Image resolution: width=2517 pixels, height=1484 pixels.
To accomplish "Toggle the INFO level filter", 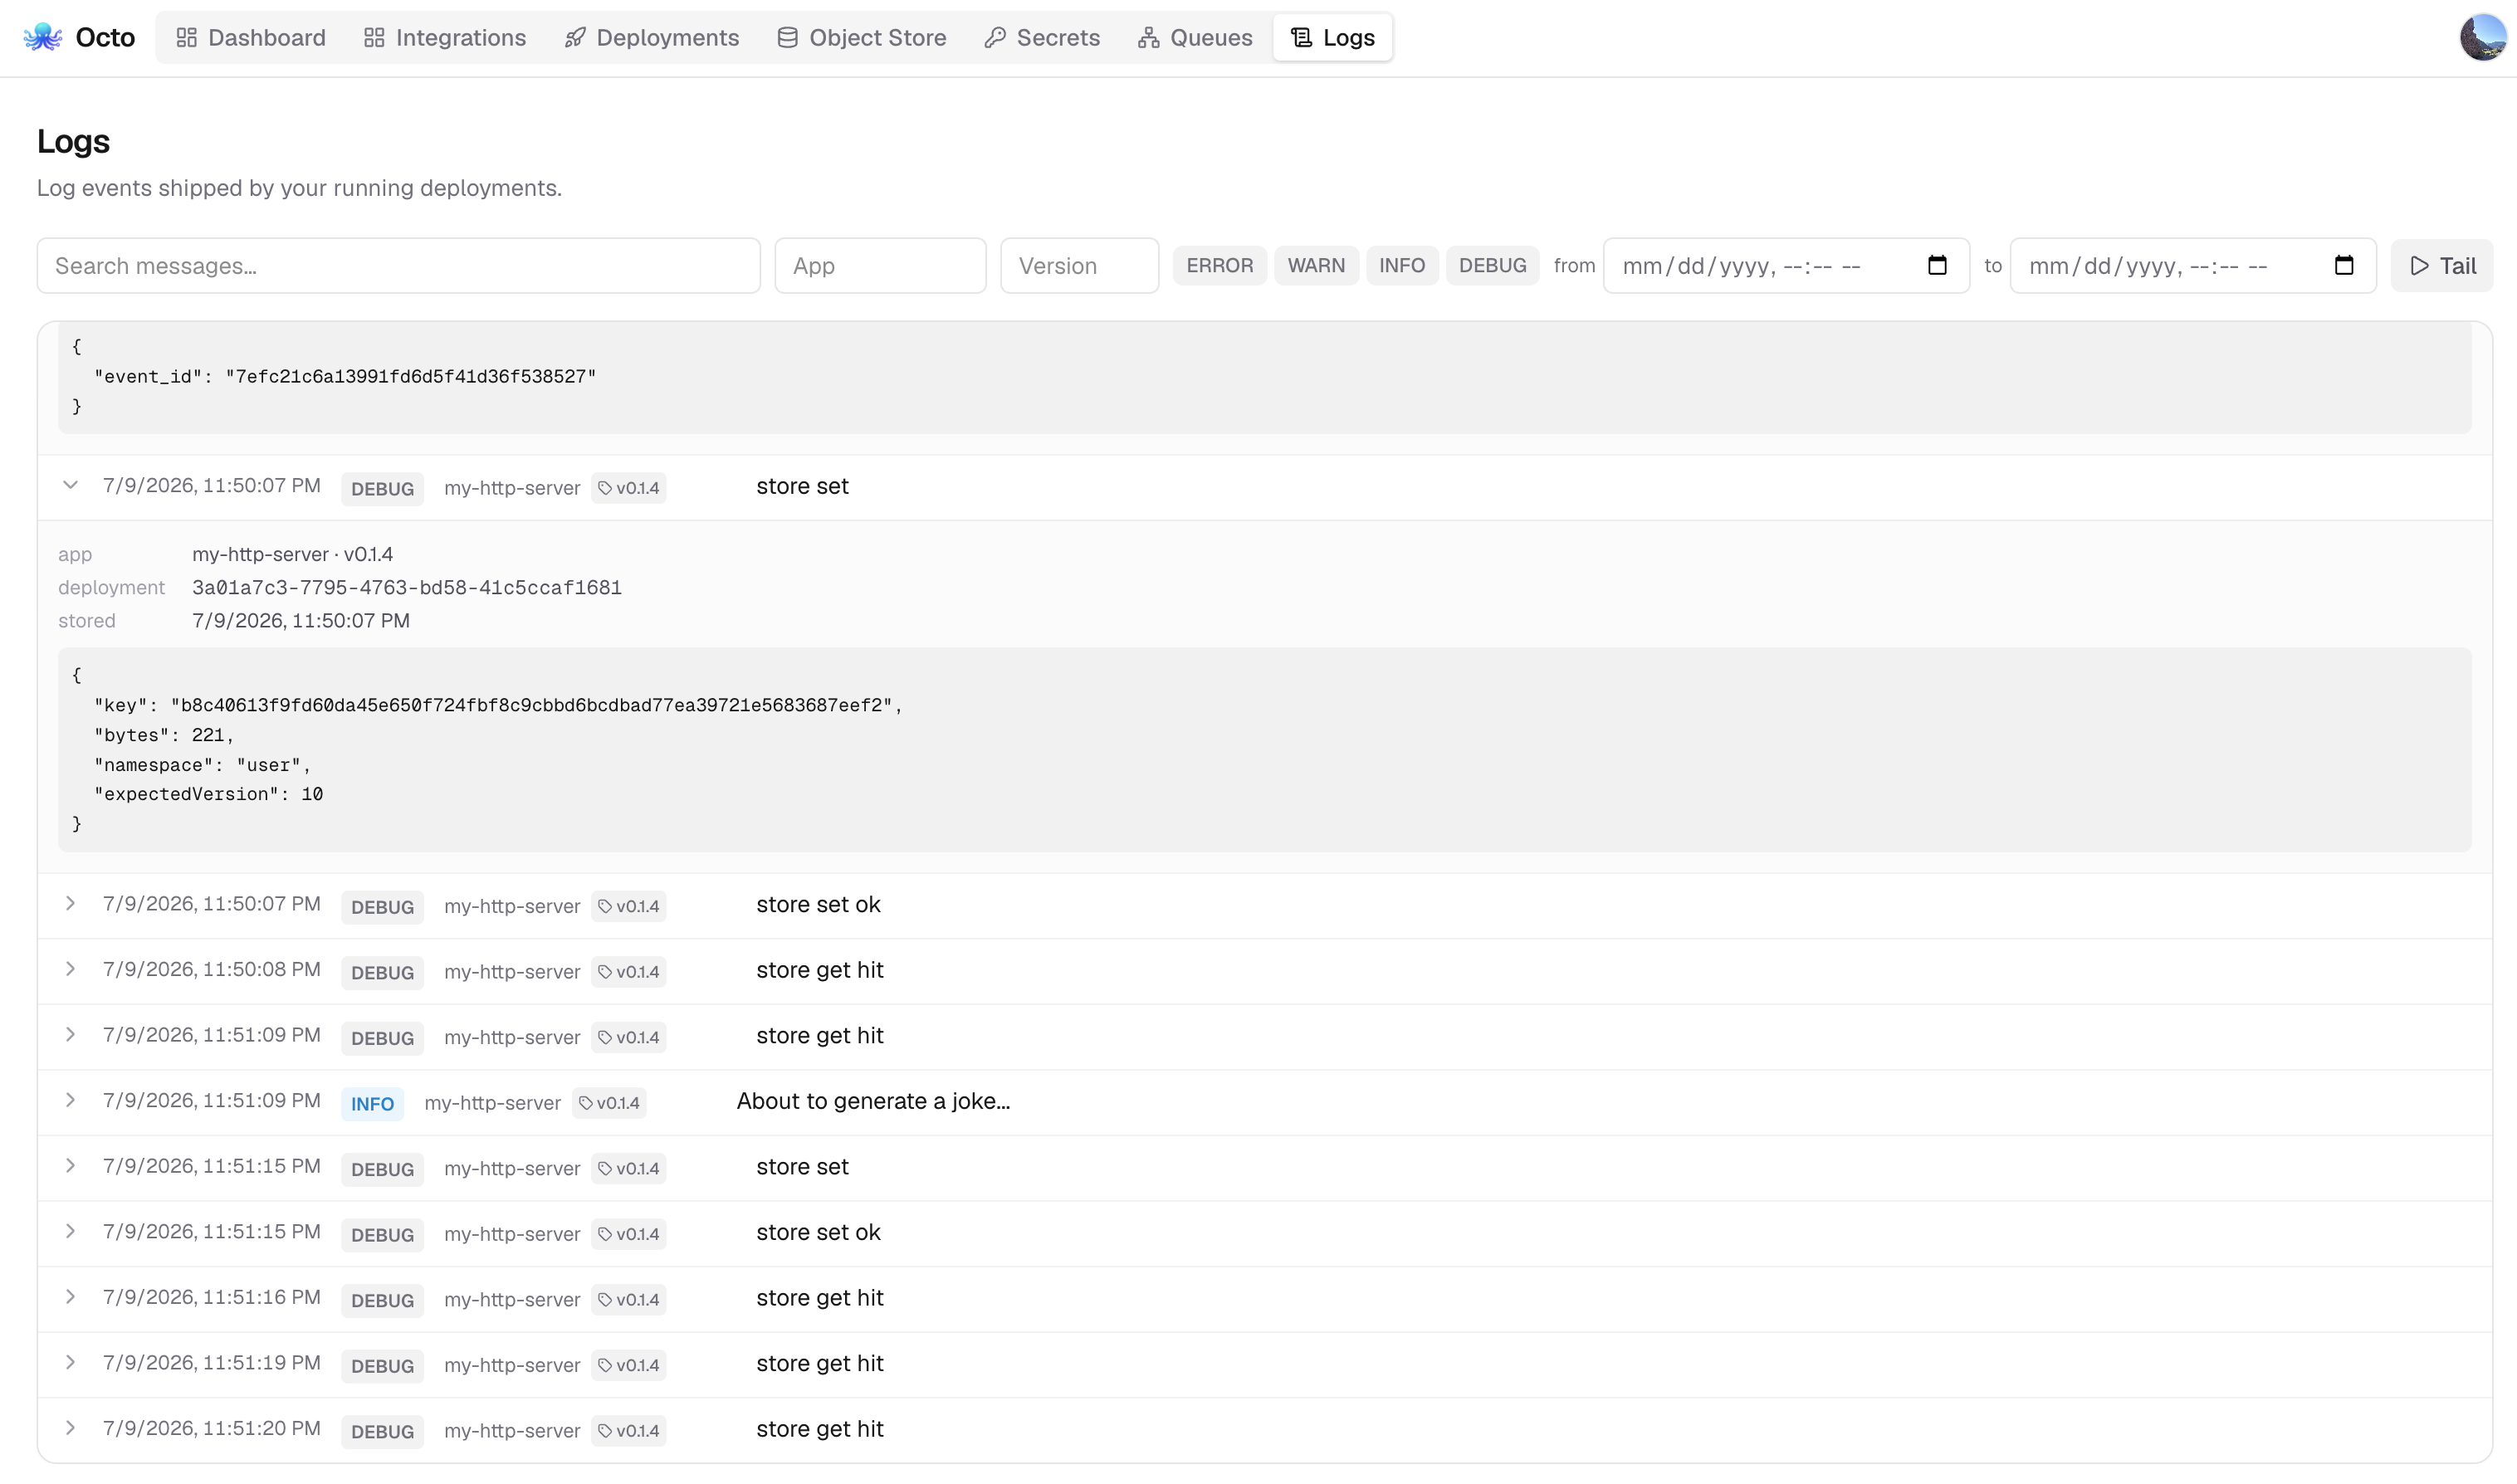I will click(1402, 265).
